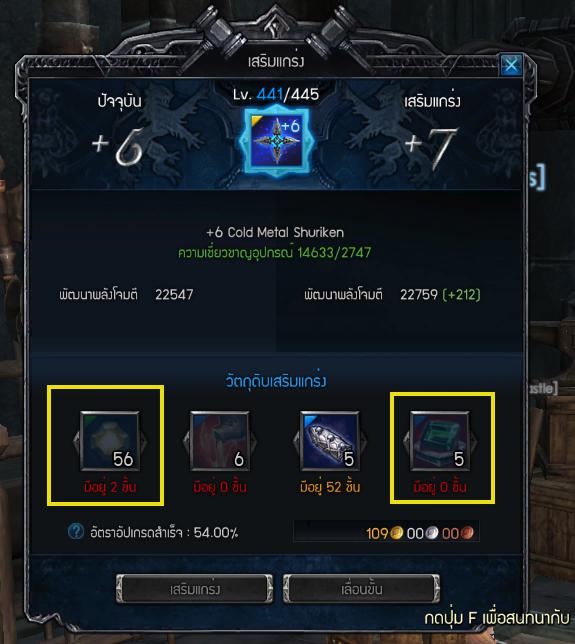575x644 pixels.
Task: Select the hammer material slot needing 6
Action: point(220,441)
